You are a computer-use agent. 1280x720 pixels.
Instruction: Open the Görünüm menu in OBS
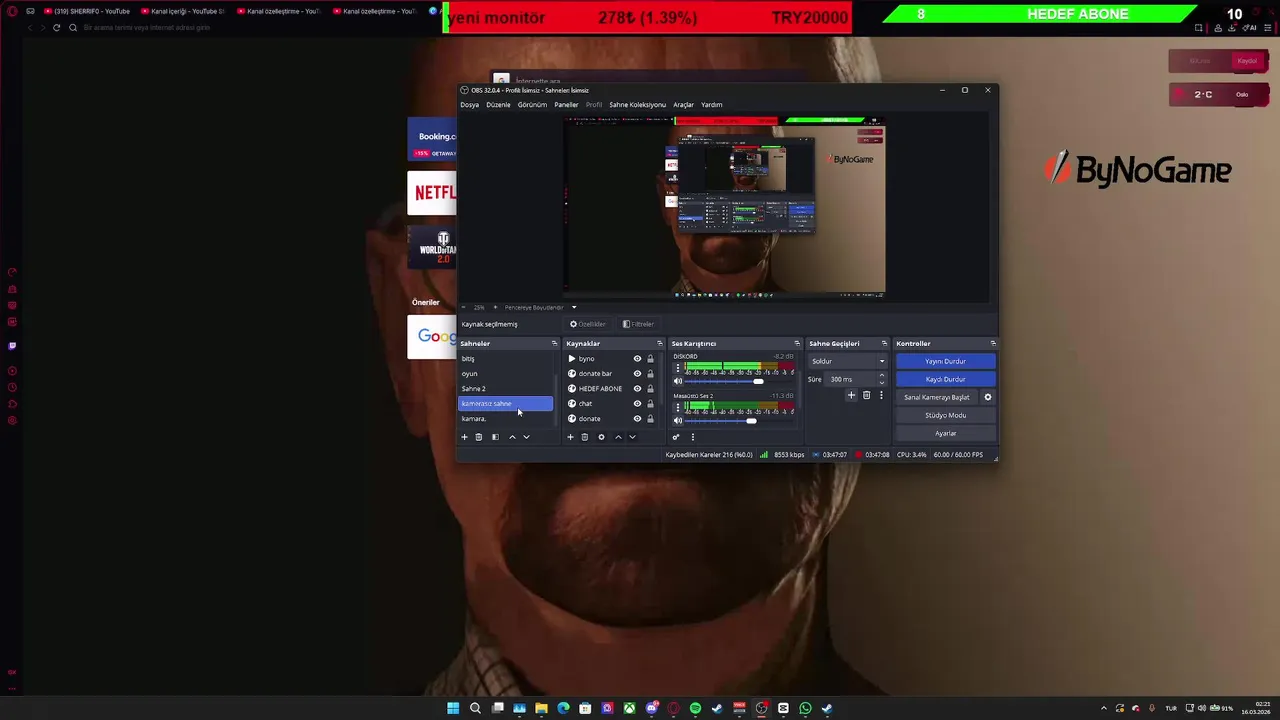(x=532, y=105)
